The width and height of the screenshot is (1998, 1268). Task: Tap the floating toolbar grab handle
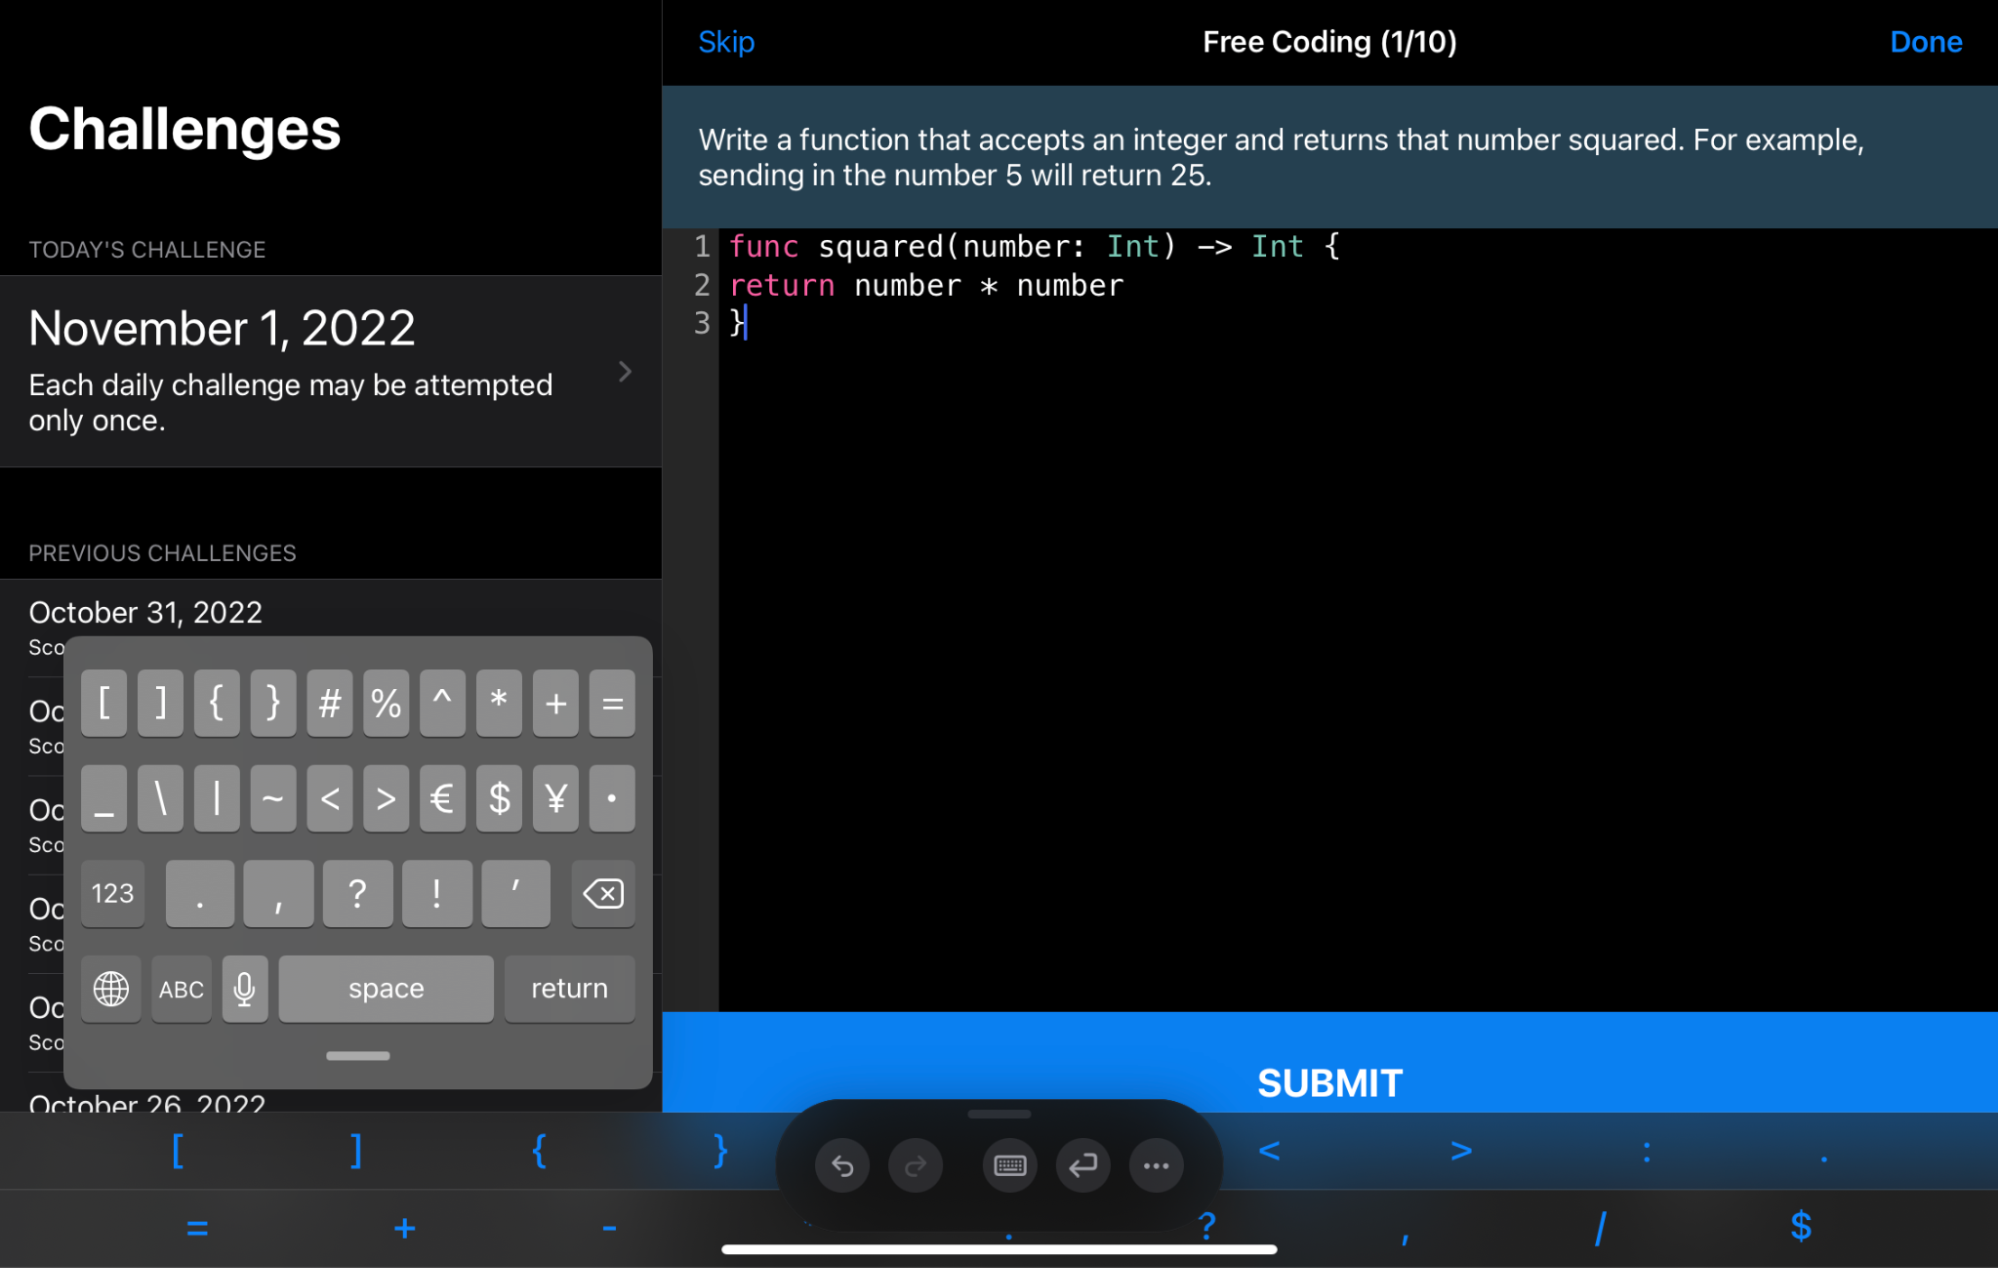point(999,1114)
